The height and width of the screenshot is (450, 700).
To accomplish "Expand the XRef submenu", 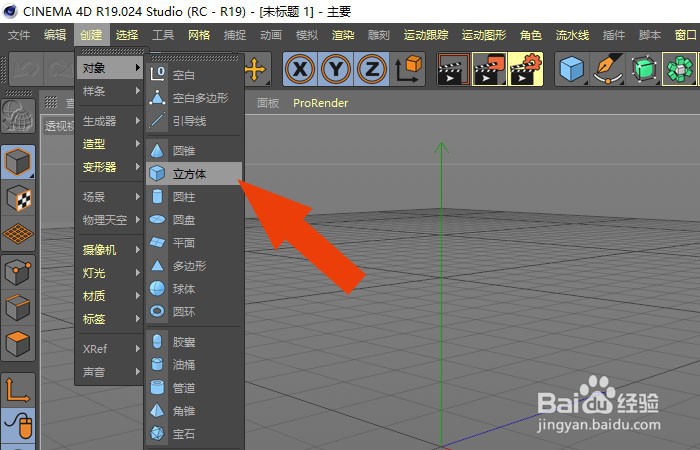I will 109,349.
